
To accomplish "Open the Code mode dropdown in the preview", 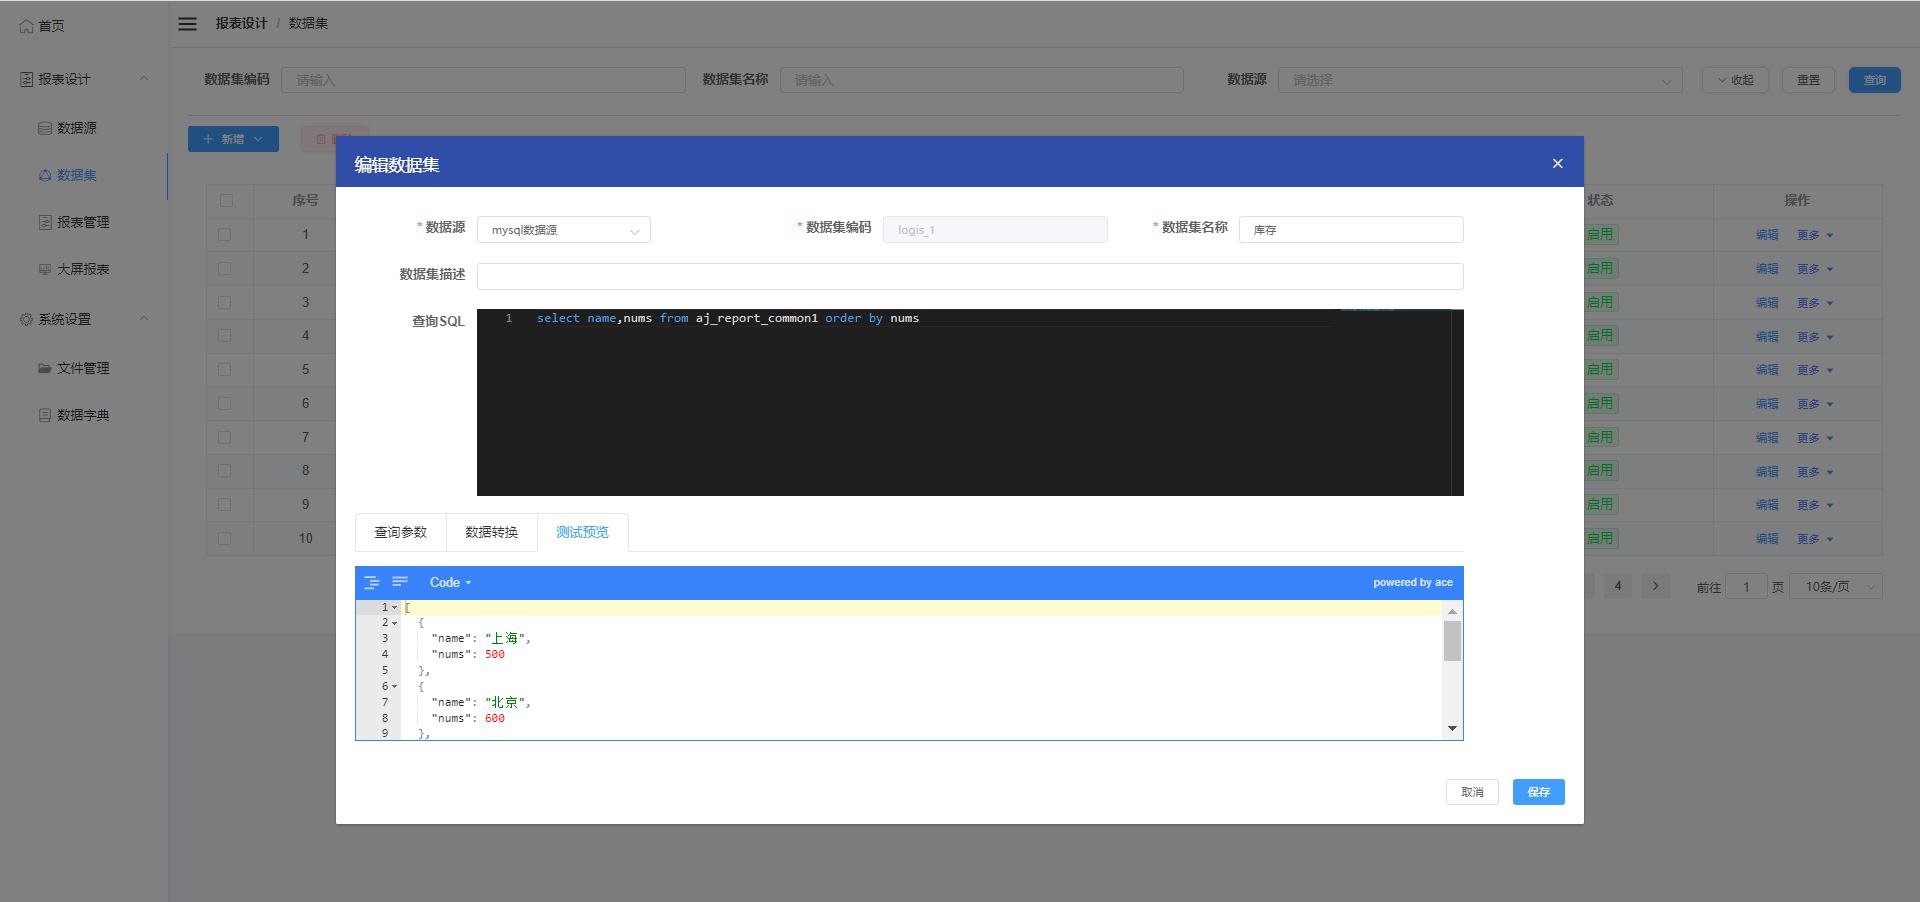I will pos(450,582).
